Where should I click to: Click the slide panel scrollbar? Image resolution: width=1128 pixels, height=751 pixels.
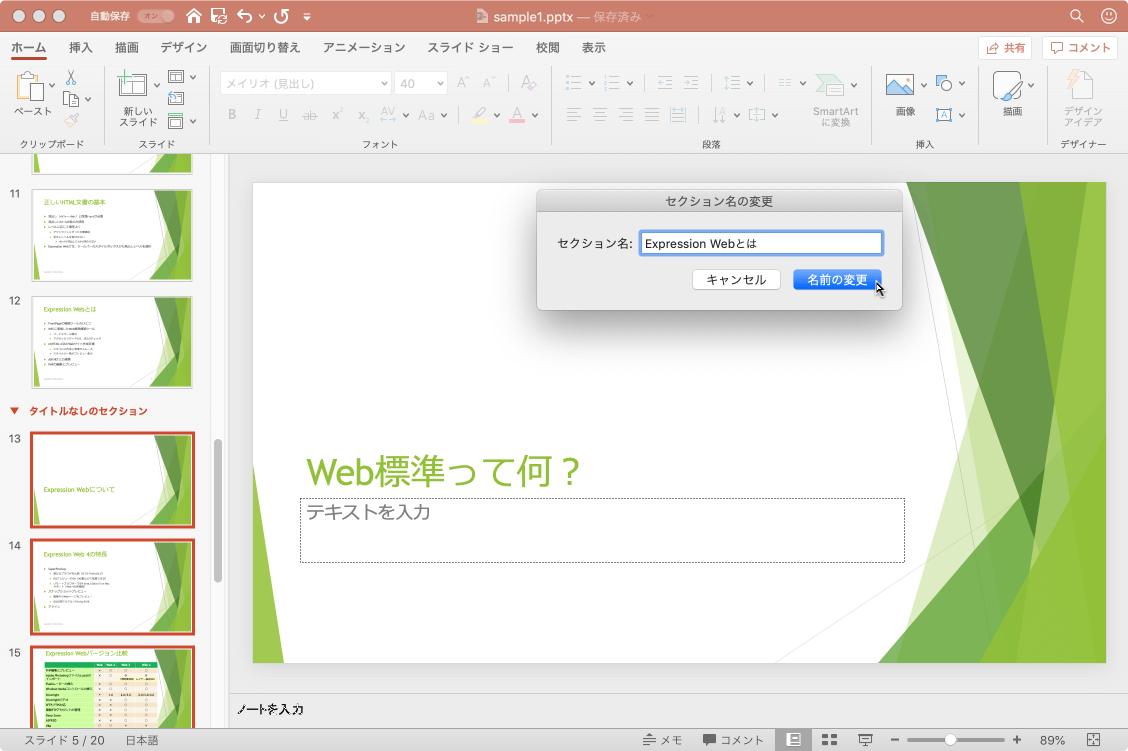[x=217, y=509]
